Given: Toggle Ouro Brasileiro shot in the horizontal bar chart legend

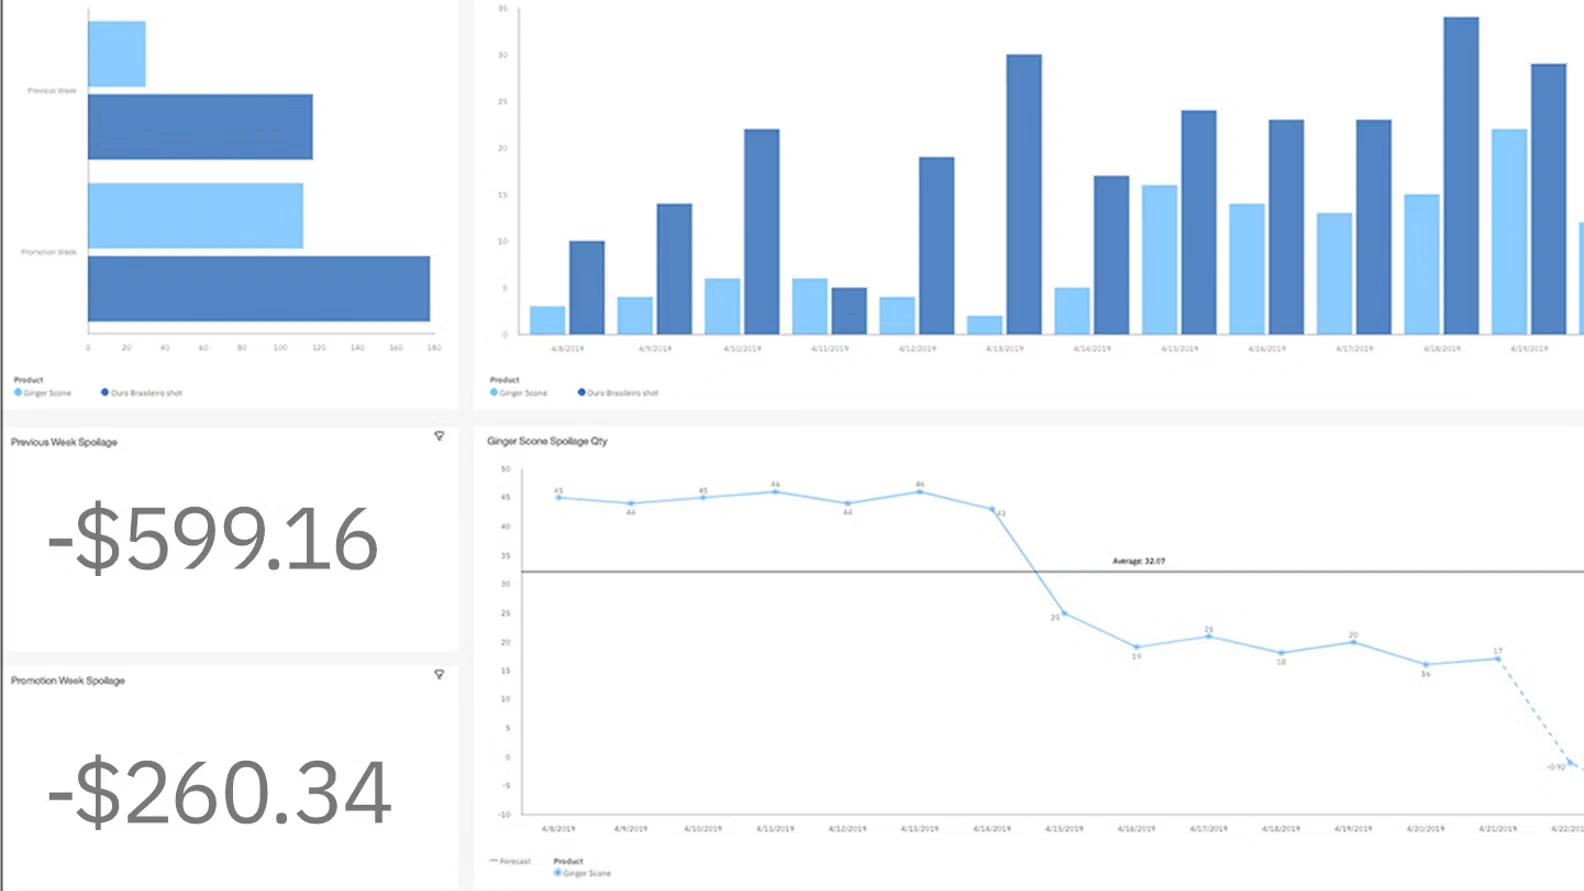Looking at the screenshot, I should coord(141,393).
